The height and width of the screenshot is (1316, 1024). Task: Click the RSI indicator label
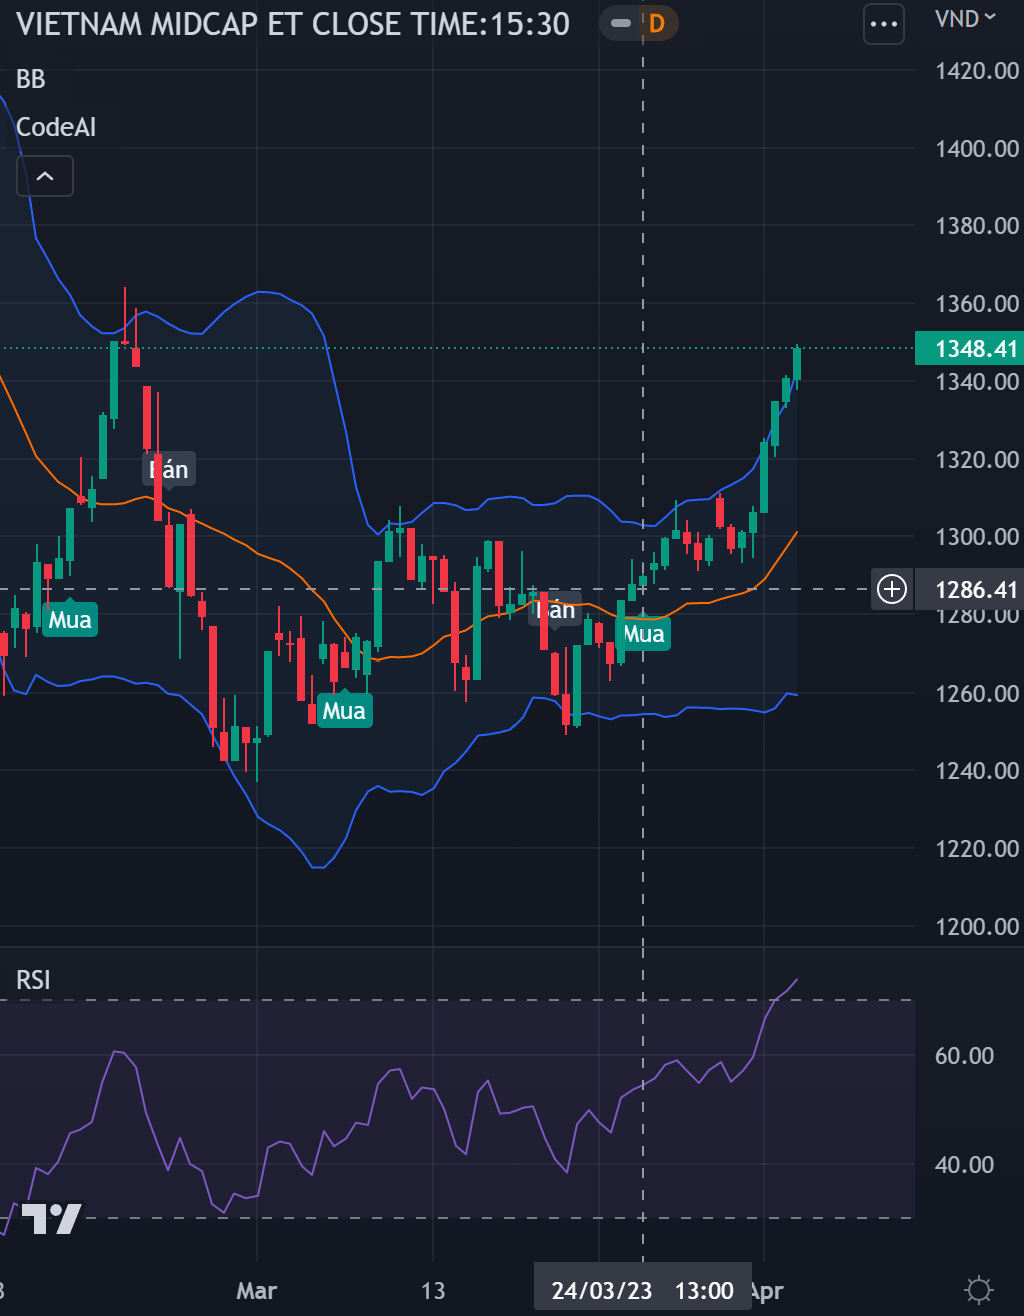pyautogui.click(x=33, y=980)
